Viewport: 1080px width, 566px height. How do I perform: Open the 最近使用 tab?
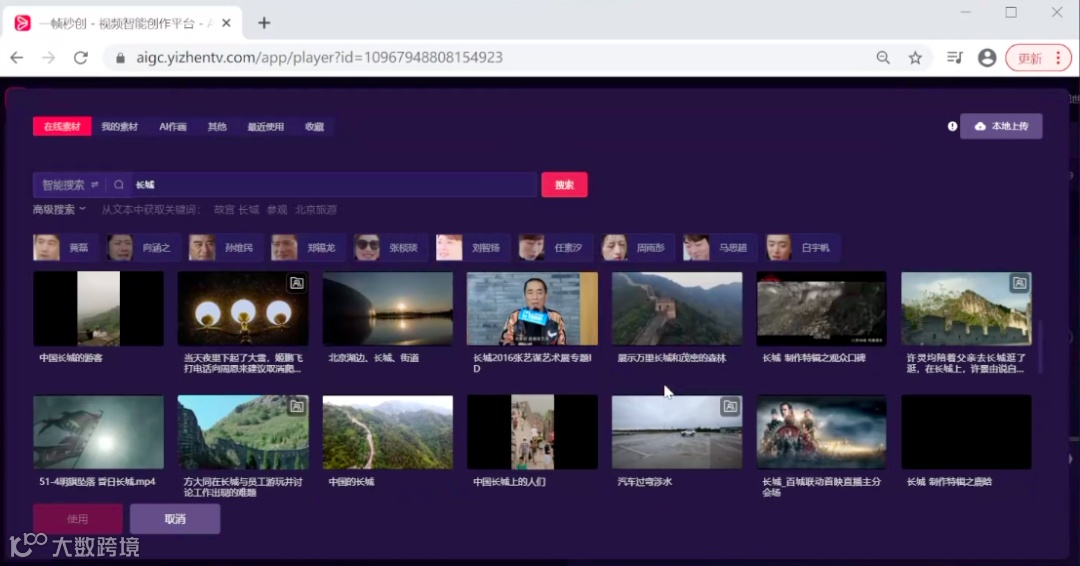266,127
